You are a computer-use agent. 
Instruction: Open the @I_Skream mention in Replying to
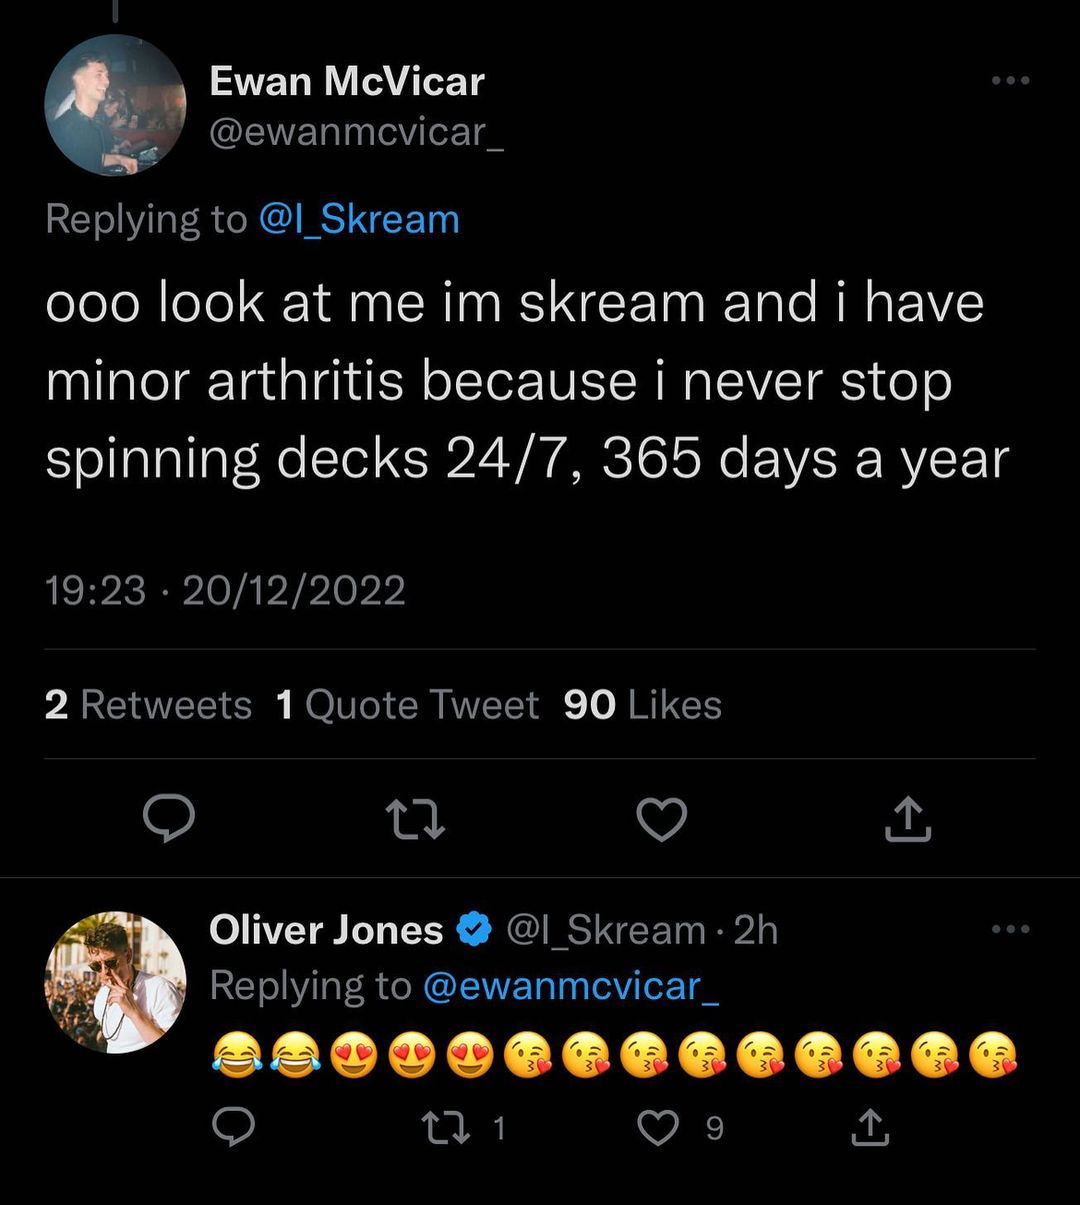click(359, 219)
